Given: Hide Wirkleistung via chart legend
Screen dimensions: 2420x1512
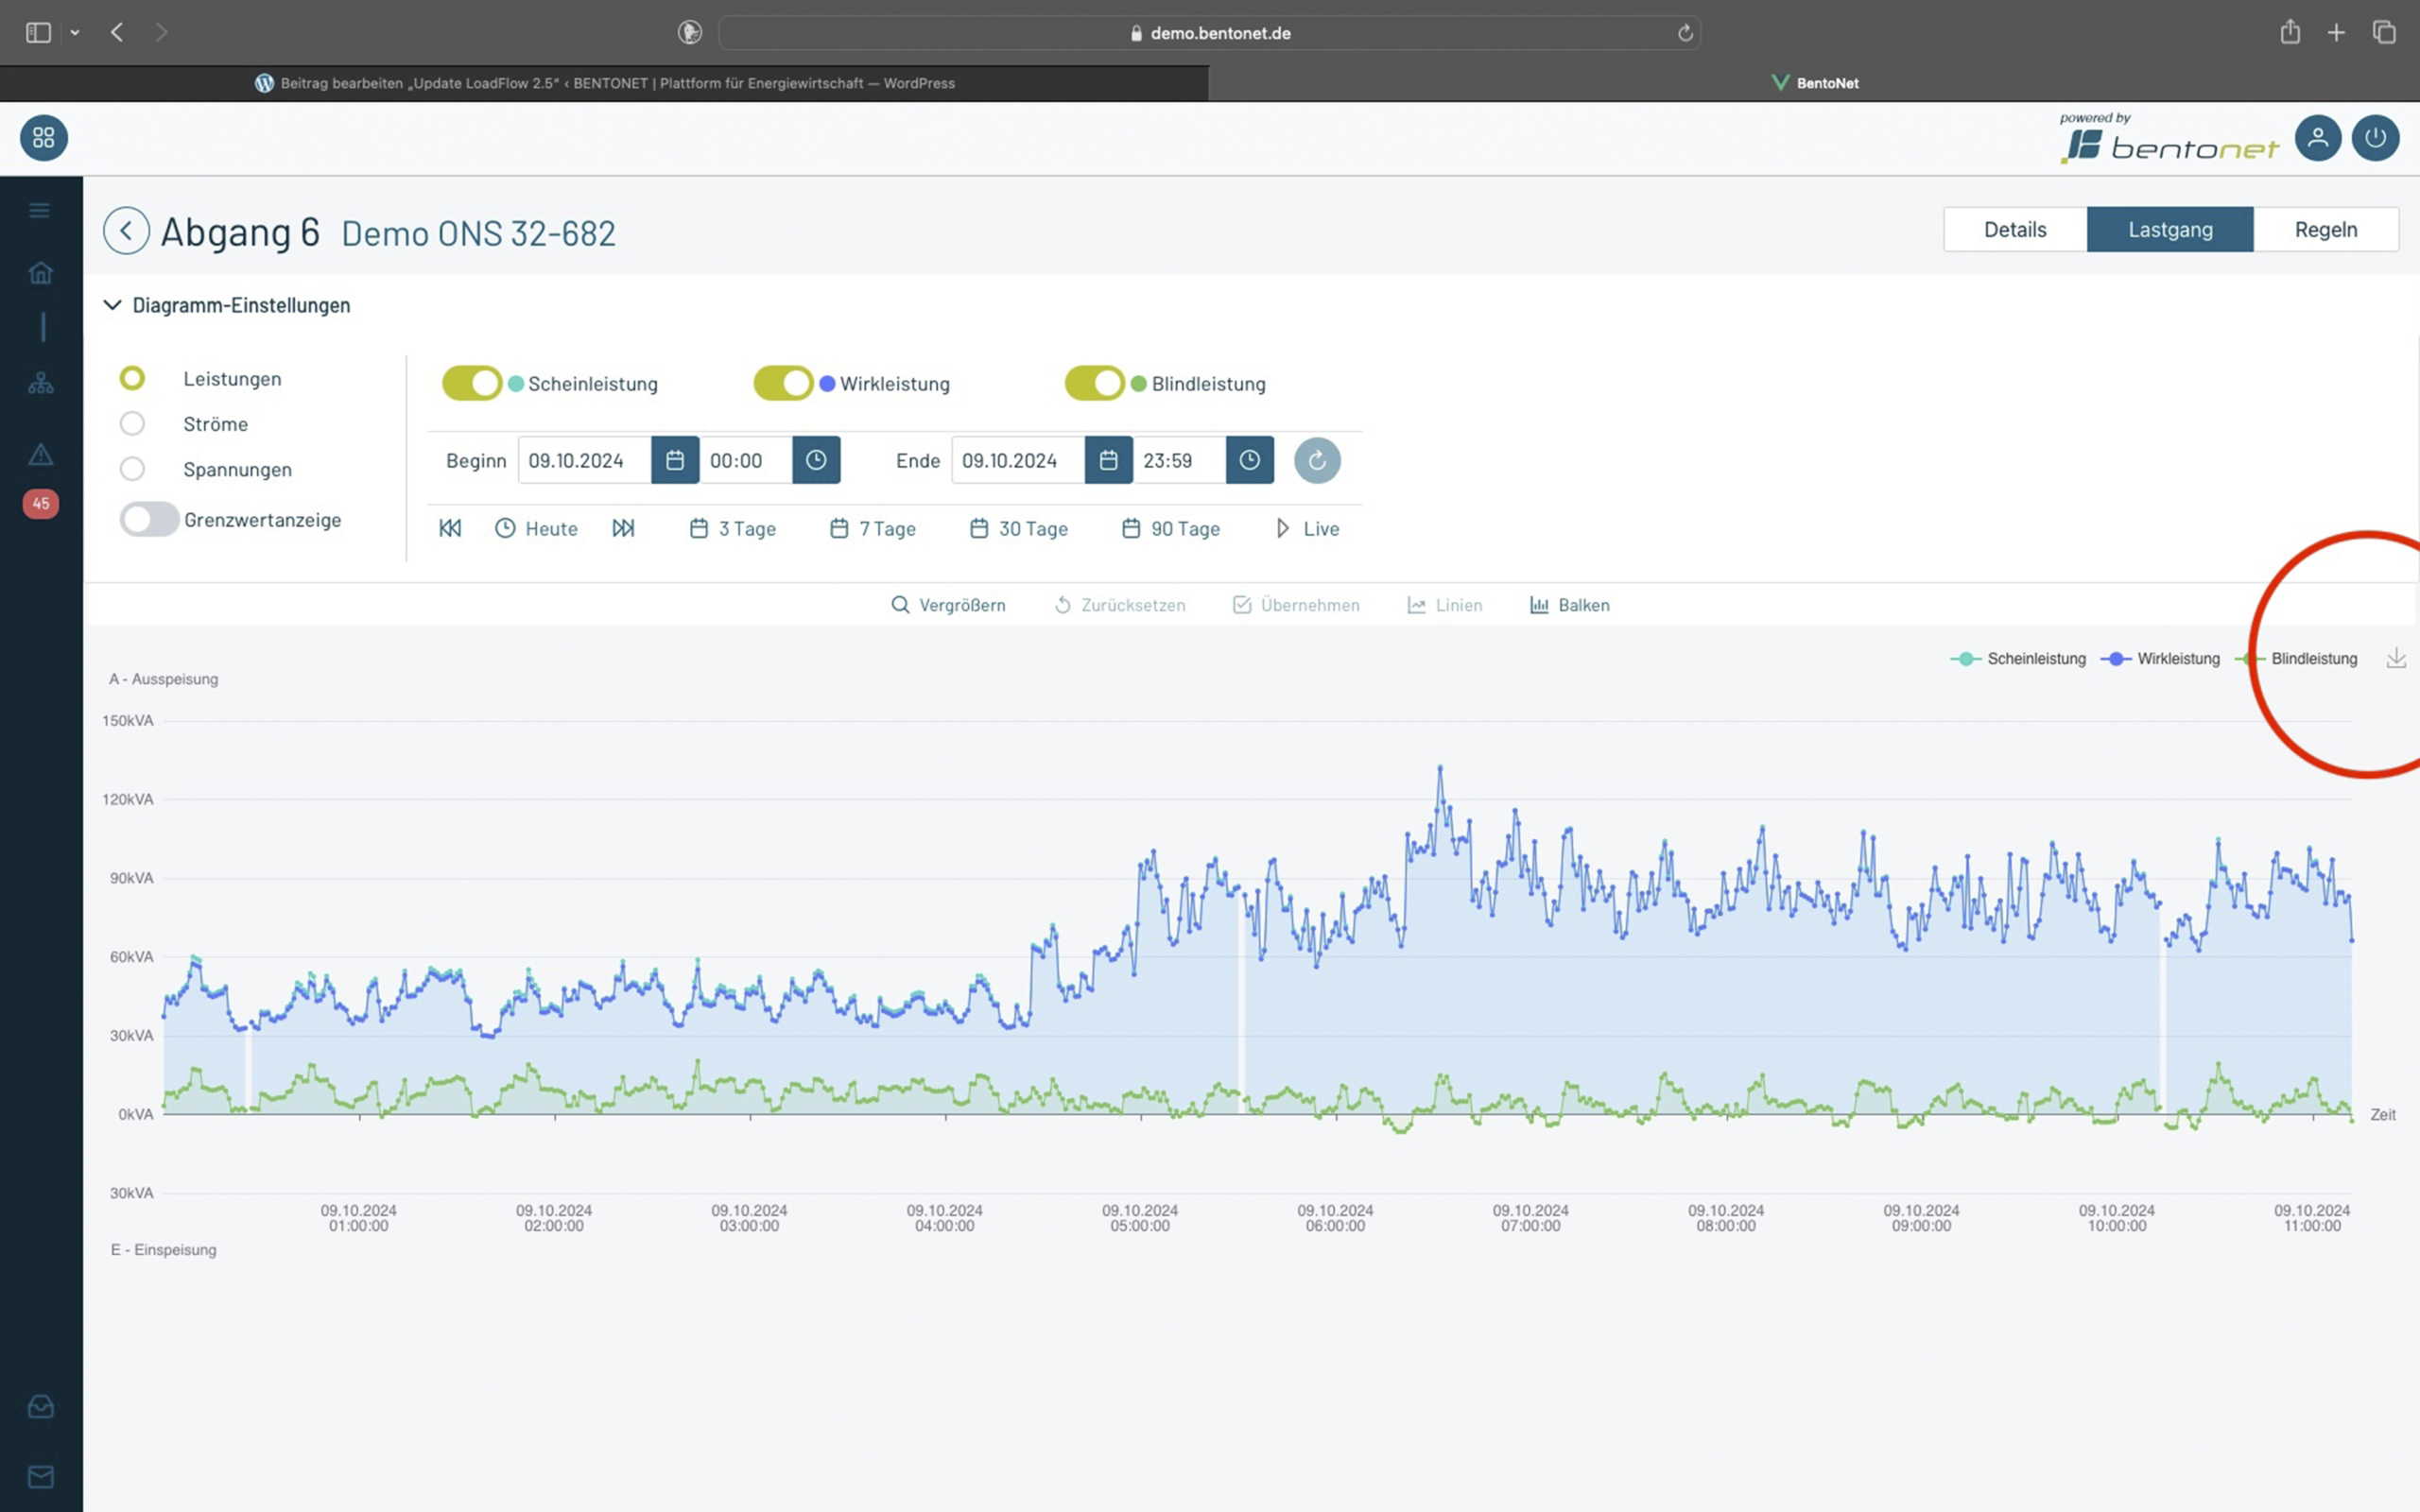Looking at the screenshot, I should pyautogui.click(x=2160, y=658).
